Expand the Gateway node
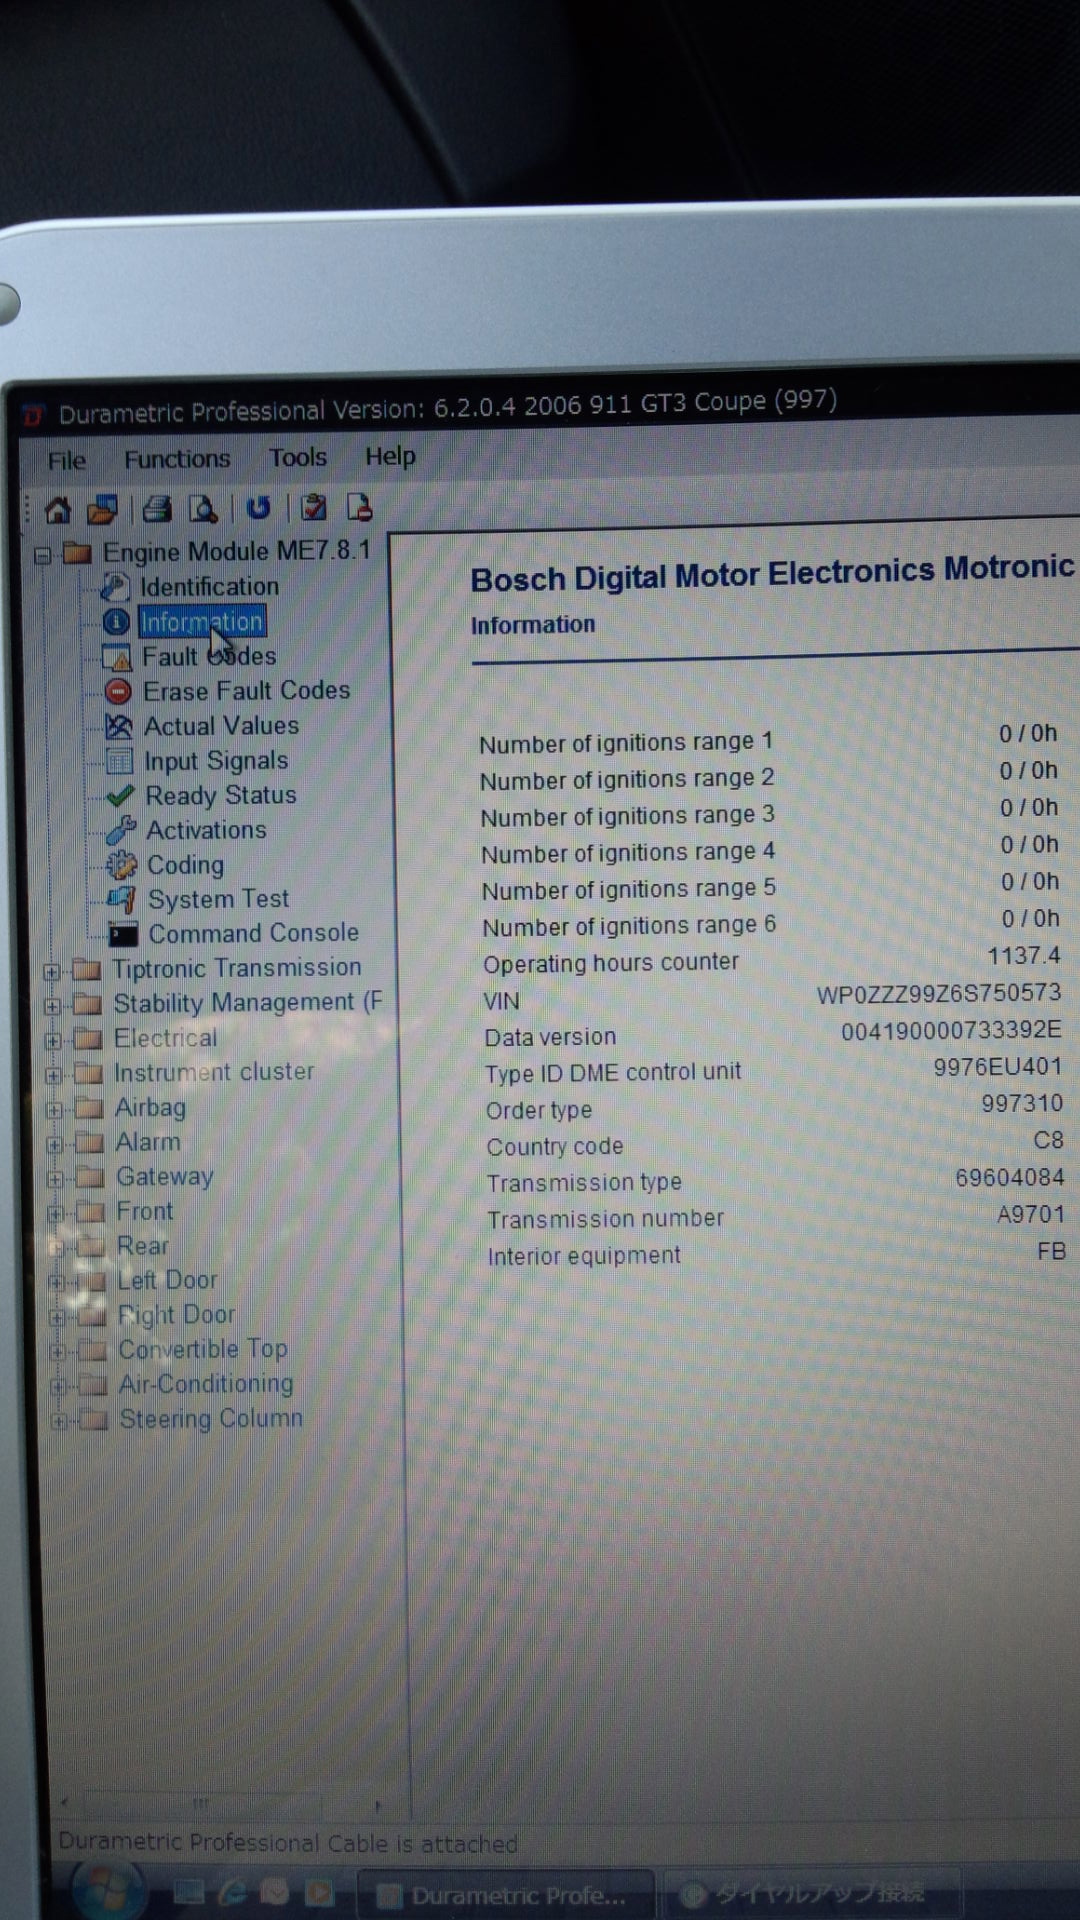The image size is (1080, 1920). pos(56,1180)
